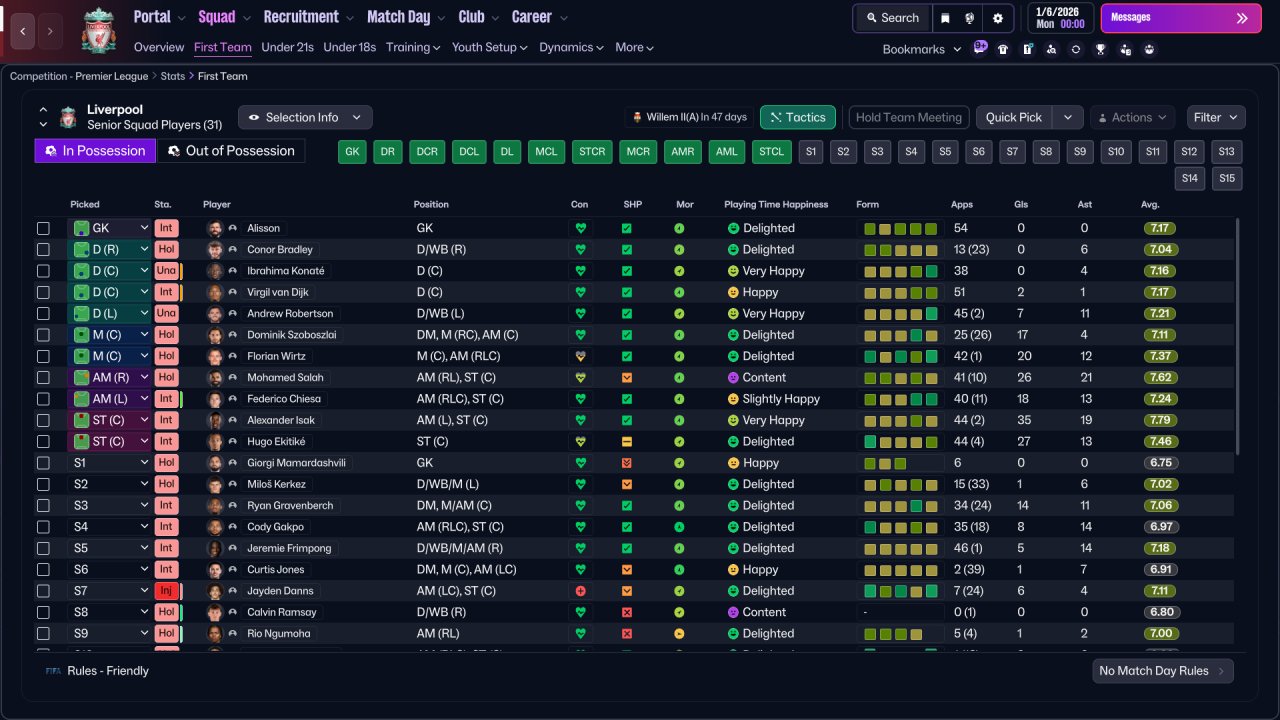
Task: Click the tactics board icon in the bookmarks bar
Action: pos(1027,49)
